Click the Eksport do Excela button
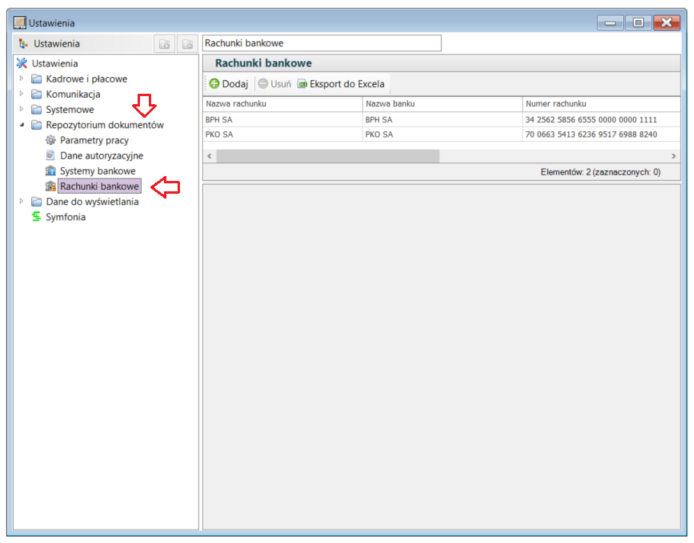 [x=341, y=84]
